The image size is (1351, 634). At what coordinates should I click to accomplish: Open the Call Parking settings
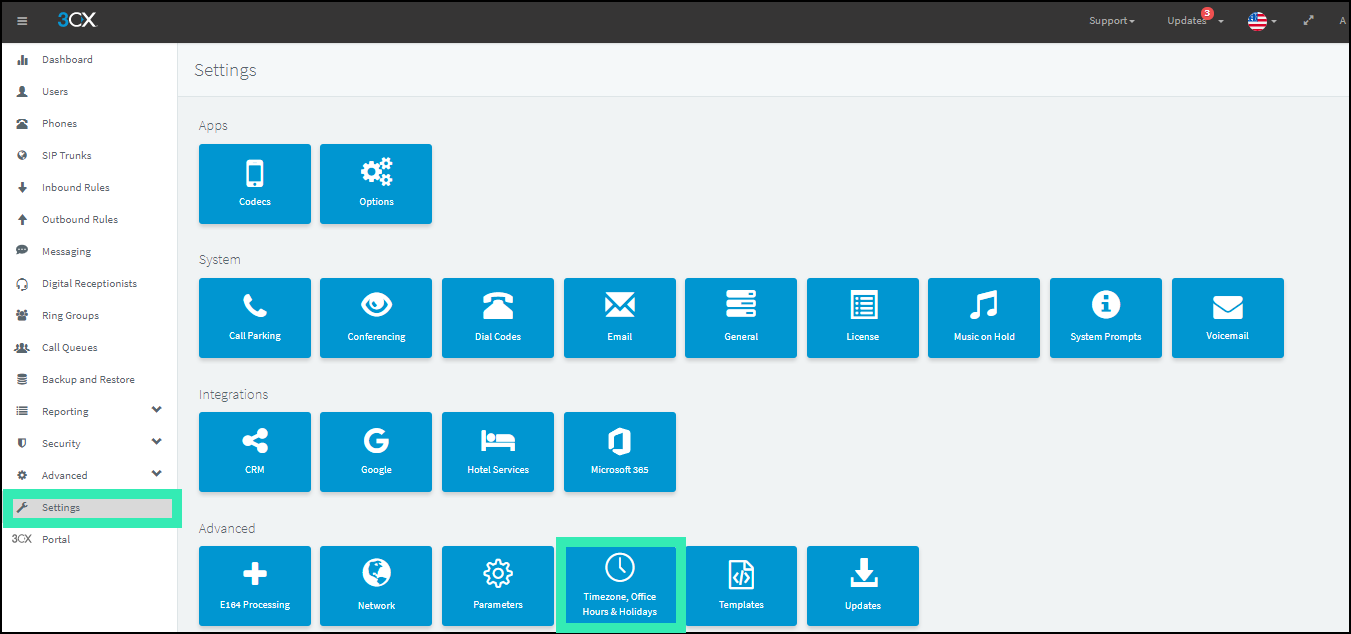254,318
